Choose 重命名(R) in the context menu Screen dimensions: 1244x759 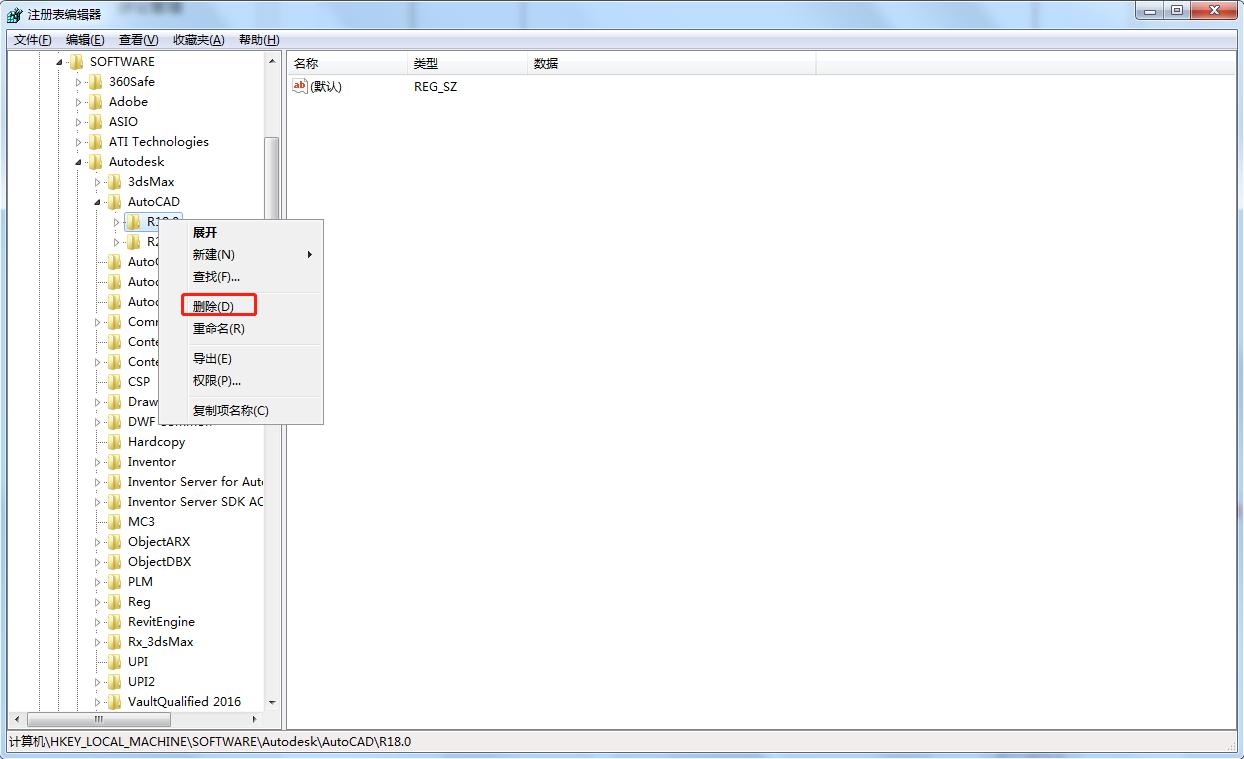pyautogui.click(x=241, y=328)
